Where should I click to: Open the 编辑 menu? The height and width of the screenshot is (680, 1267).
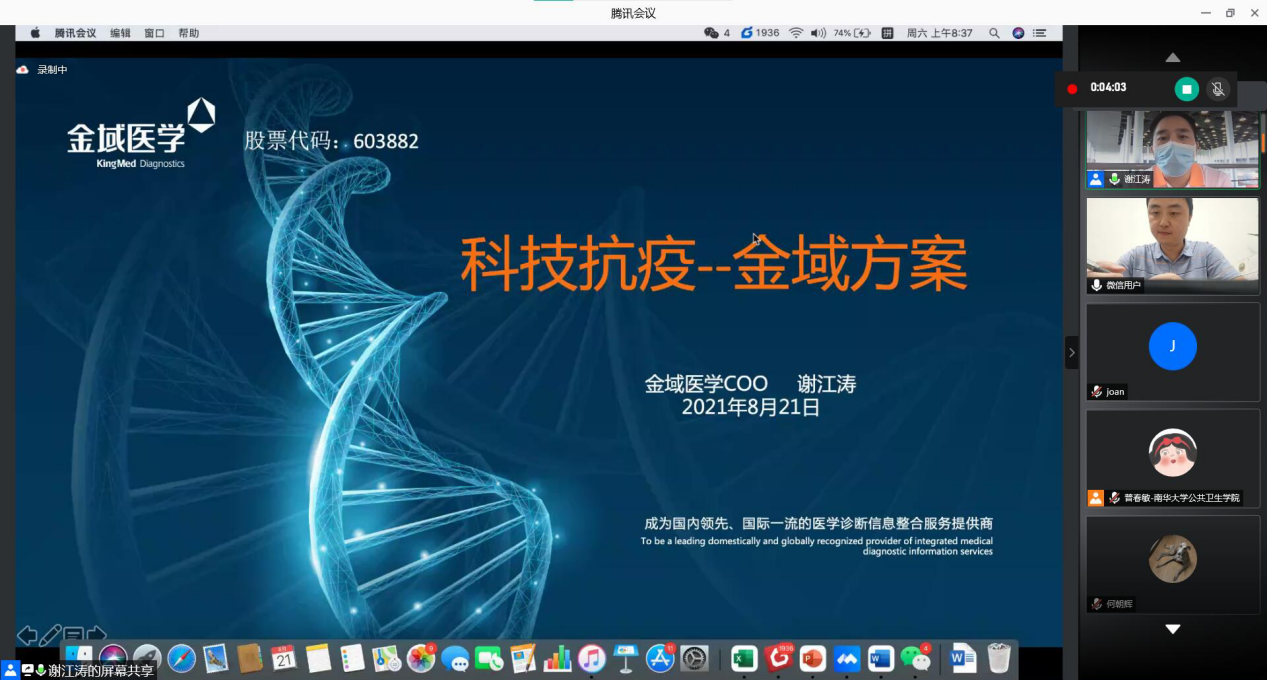[x=120, y=33]
